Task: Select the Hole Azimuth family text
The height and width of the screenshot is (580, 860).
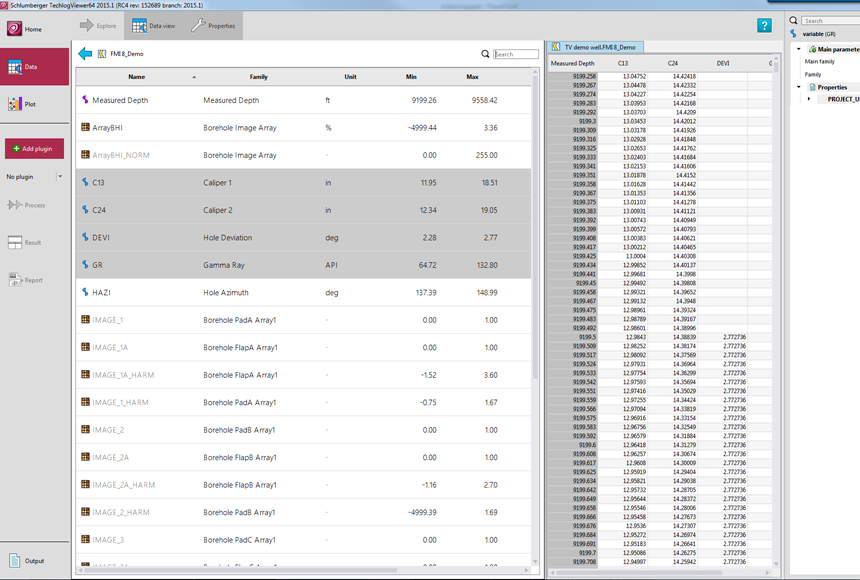Action: point(226,292)
